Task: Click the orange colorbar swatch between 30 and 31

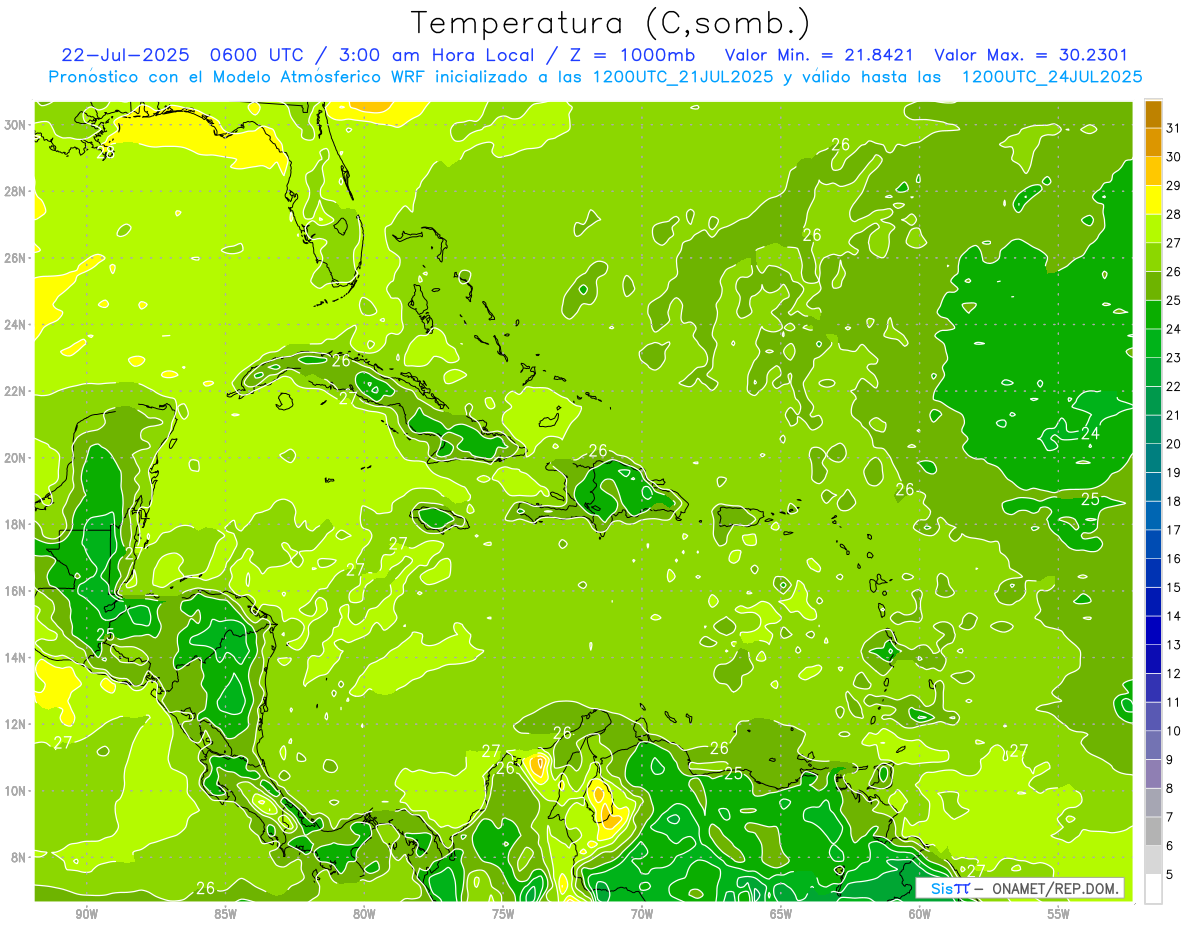Action: coord(1153,143)
